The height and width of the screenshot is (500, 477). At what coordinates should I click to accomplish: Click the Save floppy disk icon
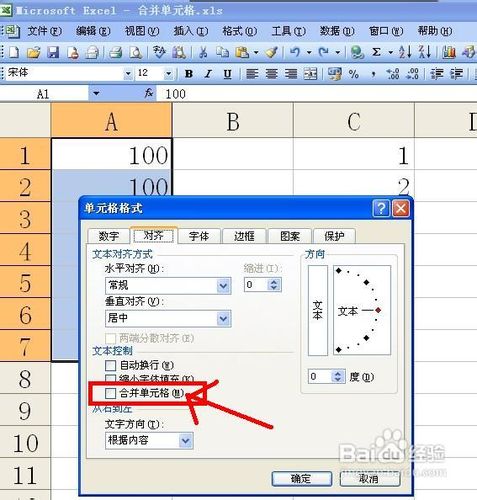[x=53, y=52]
